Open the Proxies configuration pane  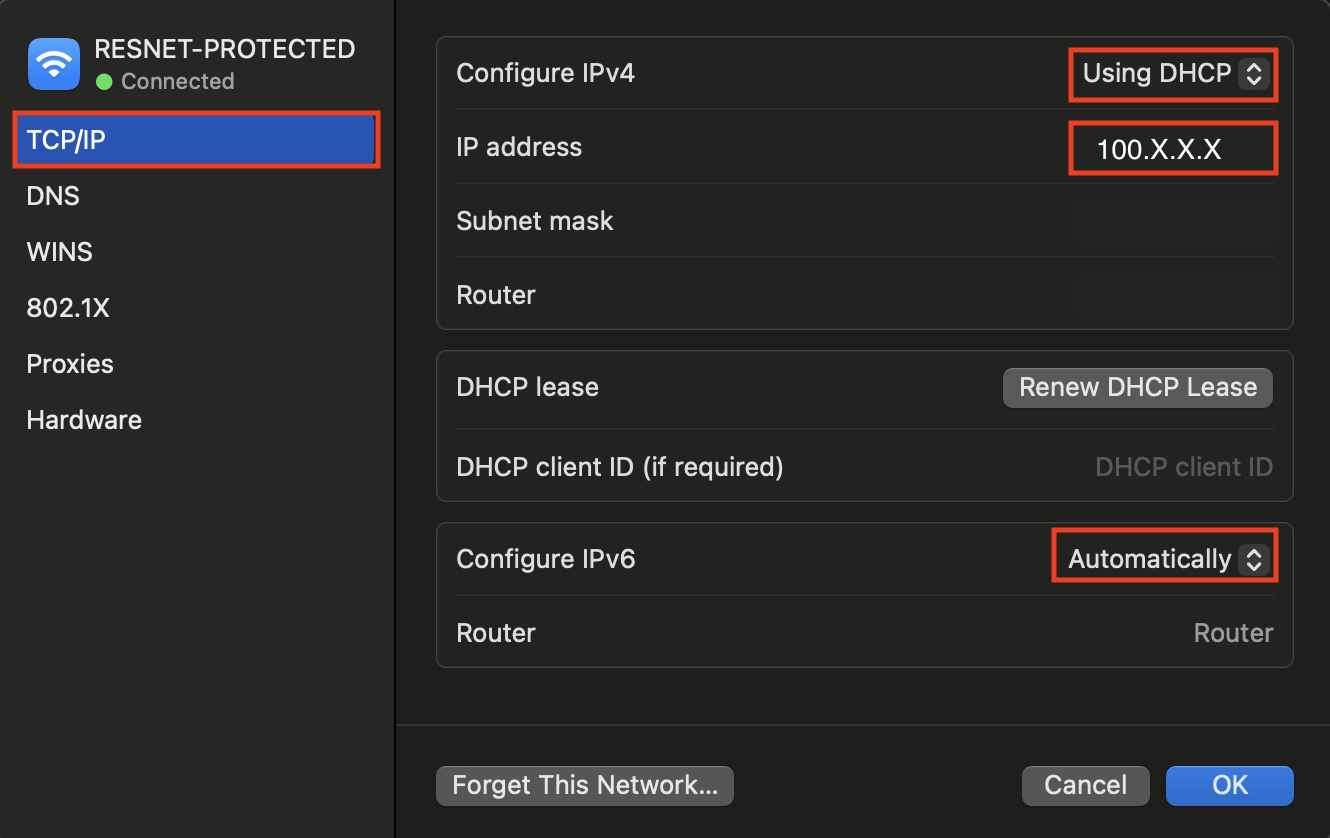tap(70, 364)
